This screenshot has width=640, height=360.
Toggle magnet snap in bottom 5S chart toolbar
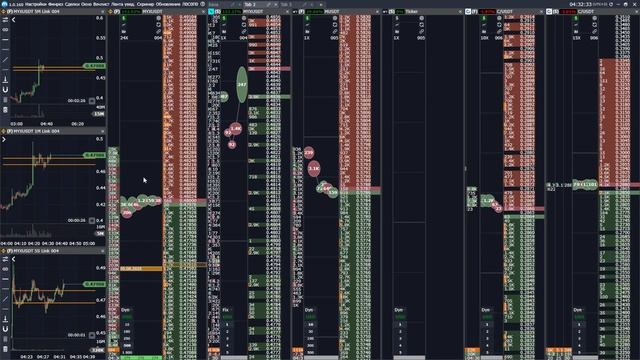coord(5,329)
